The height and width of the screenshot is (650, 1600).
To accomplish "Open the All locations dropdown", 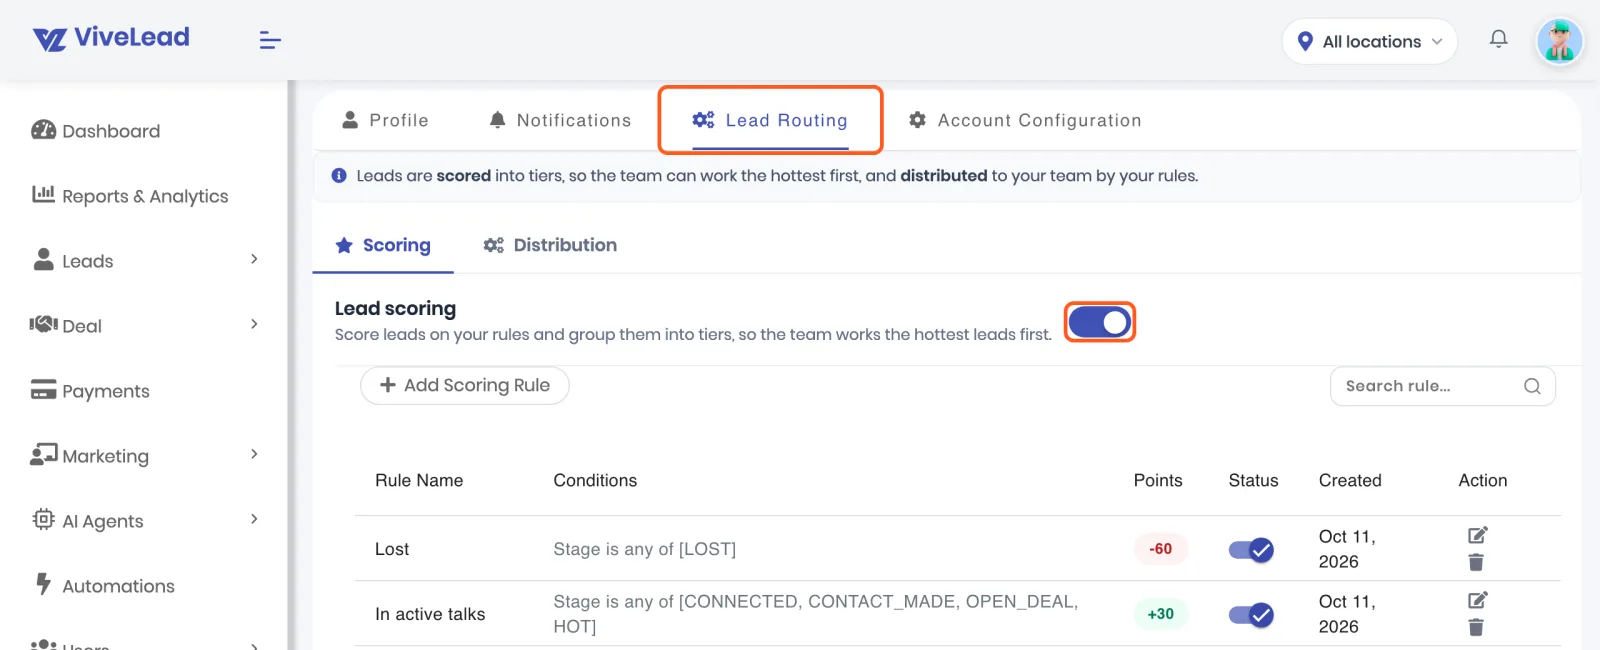I will pyautogui.click(x=1369, y=41).
